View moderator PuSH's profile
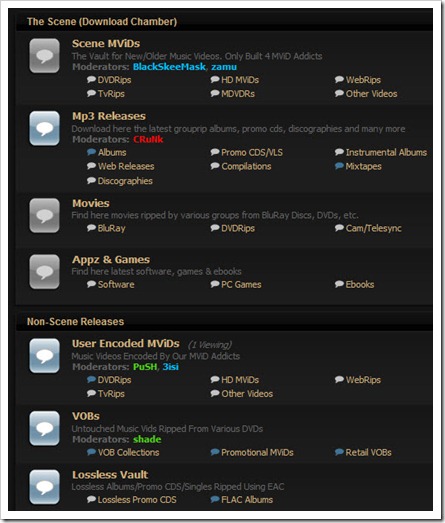Viewport: 445px width, 523px height. click(145, 367)
